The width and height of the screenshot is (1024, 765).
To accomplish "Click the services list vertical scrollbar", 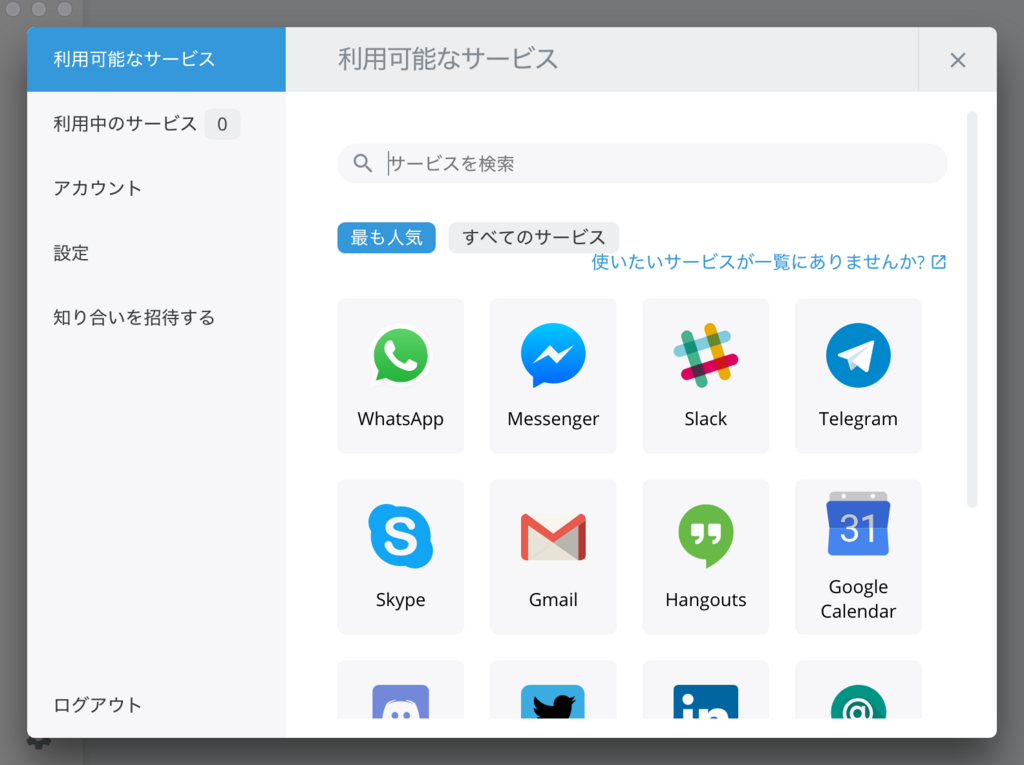I will point(972,310).
